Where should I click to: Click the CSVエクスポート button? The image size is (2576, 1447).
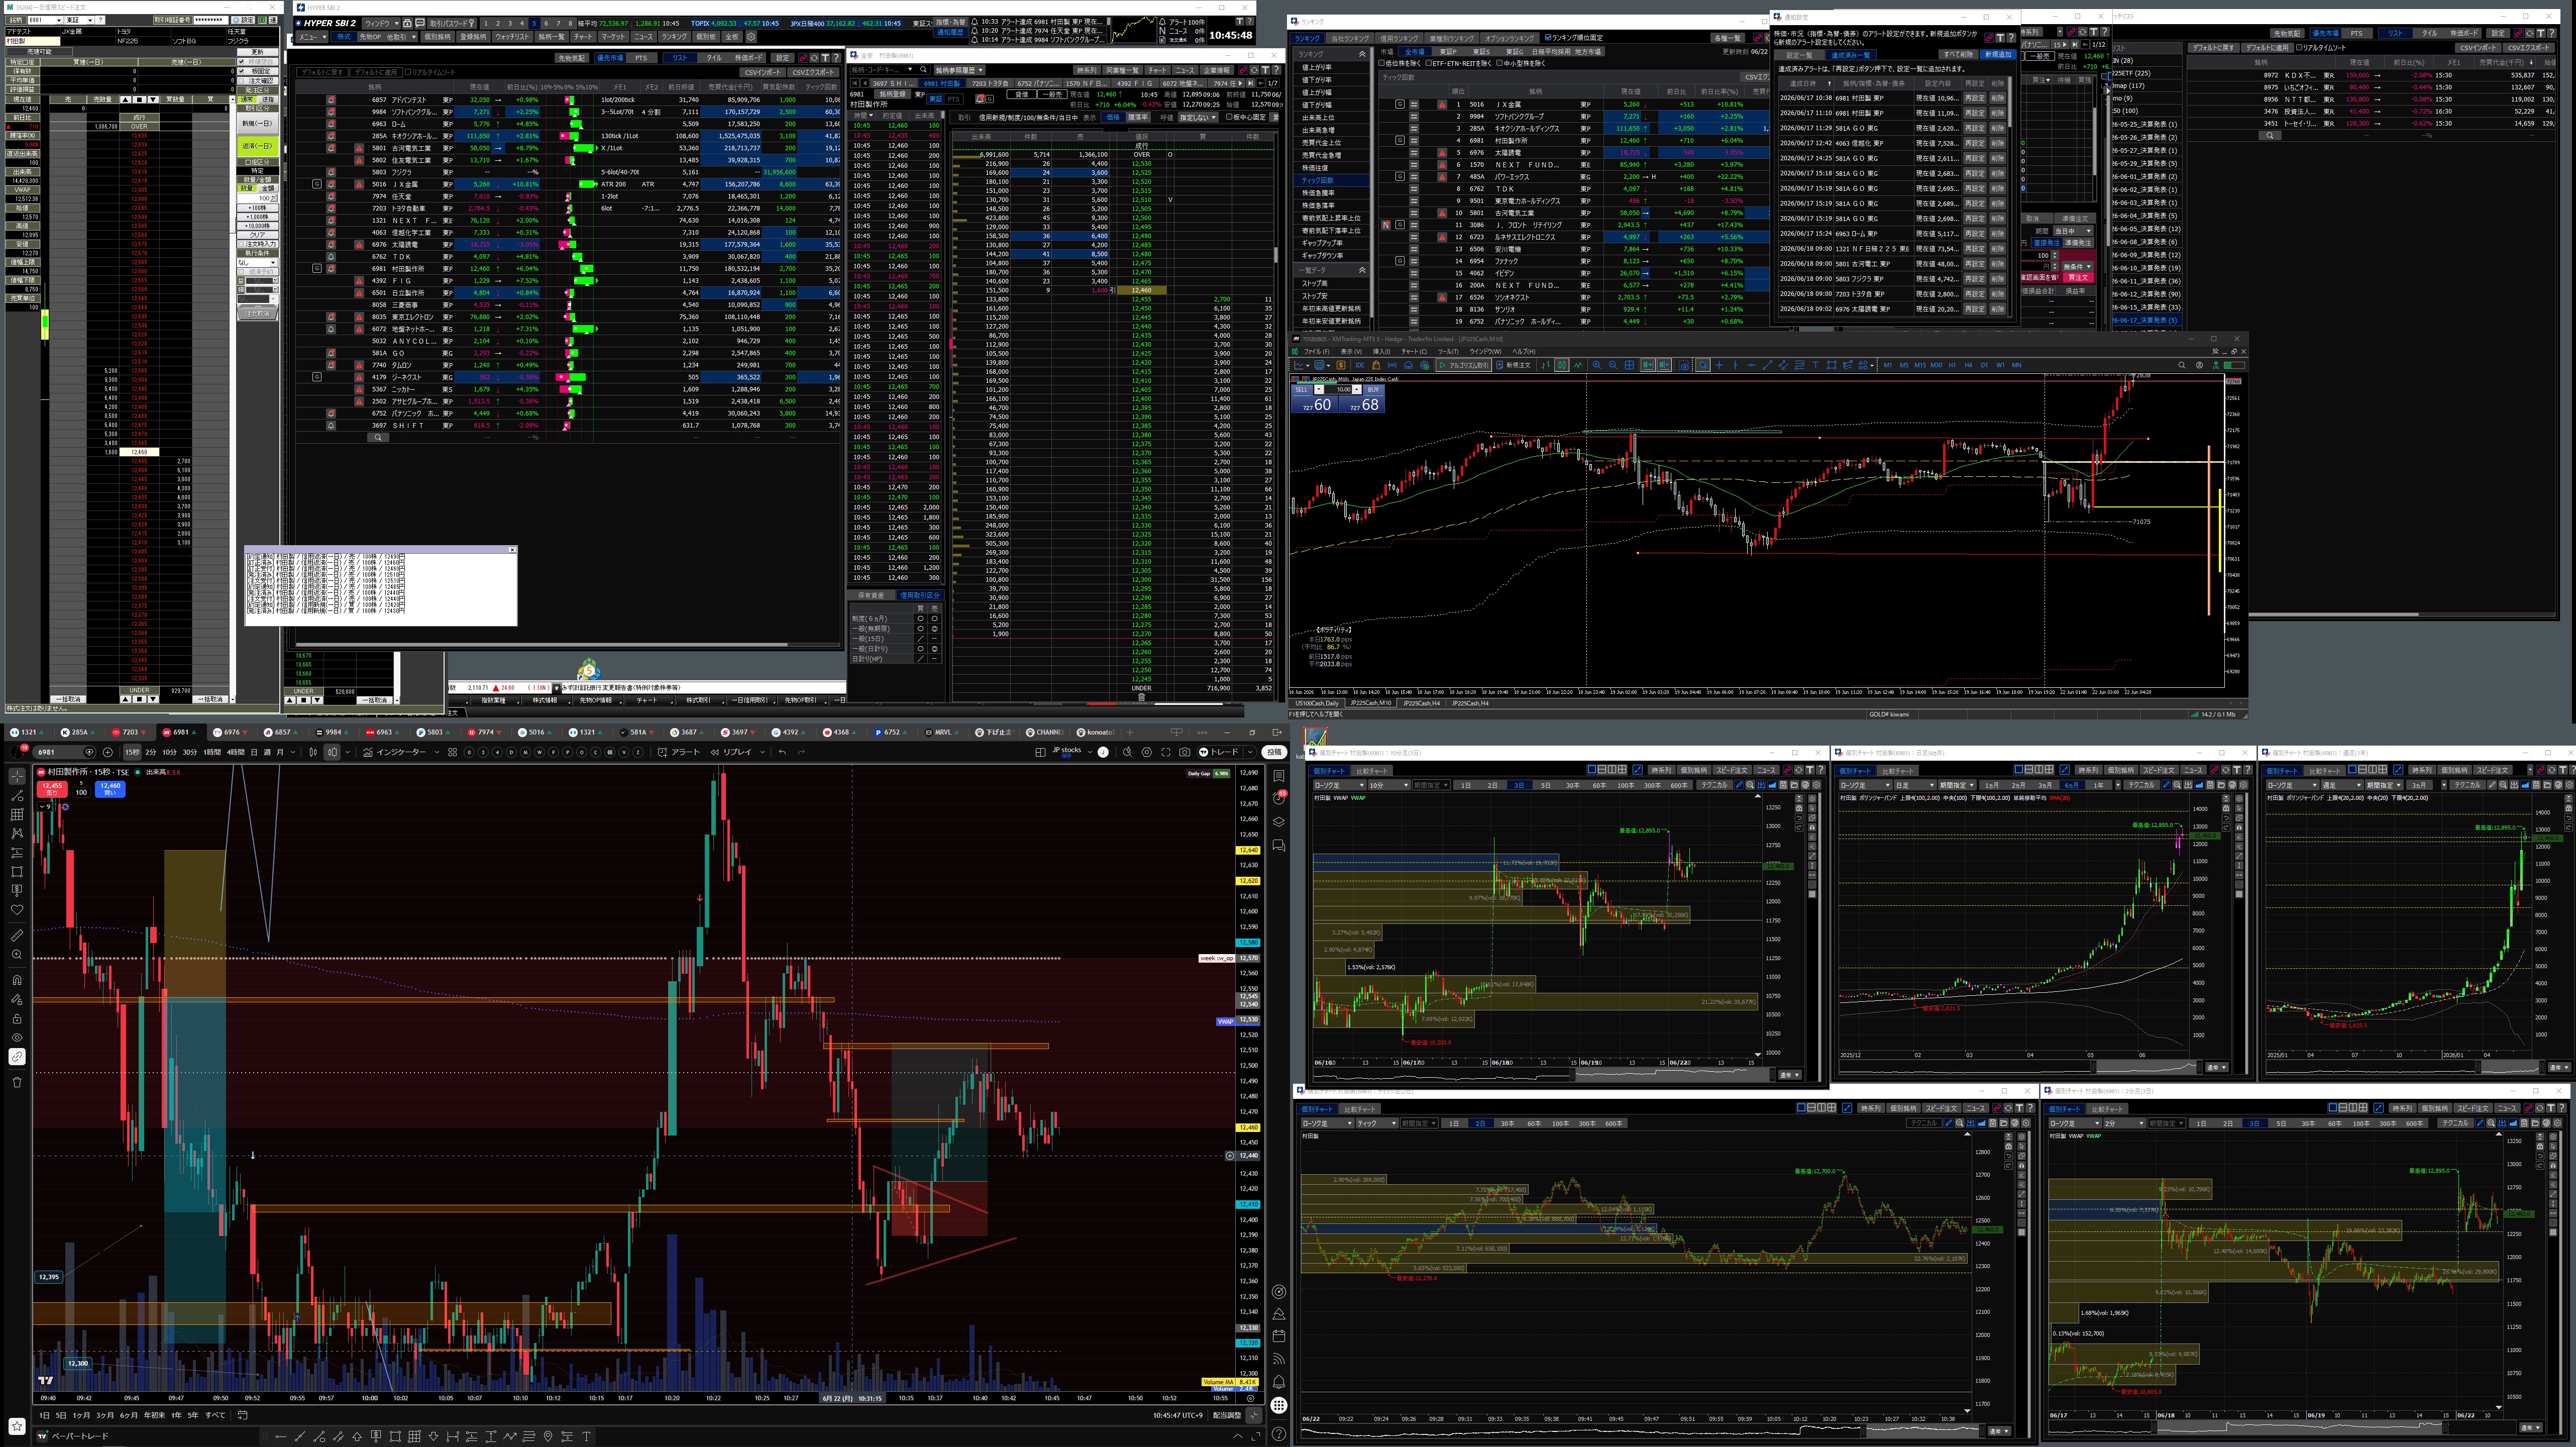[813, 73]
